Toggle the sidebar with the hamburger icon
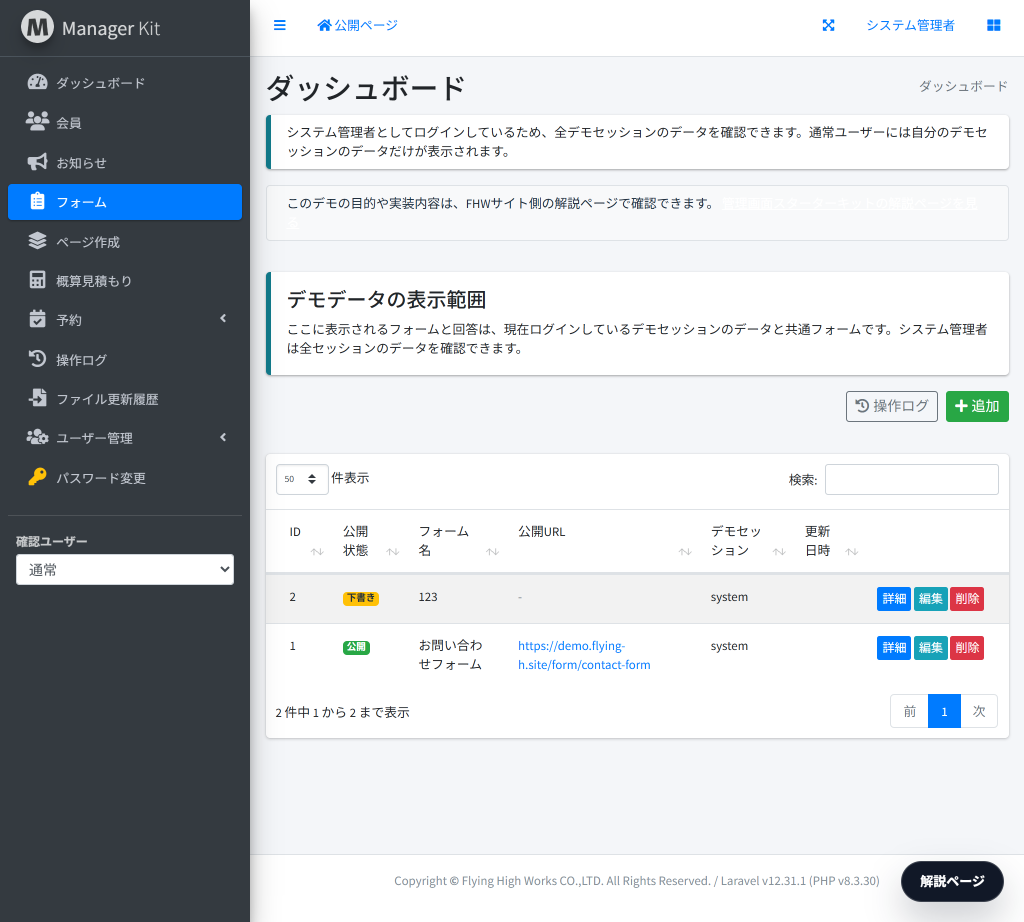Image resolution: width=1024 pixels, height=922 pixels. pyautogui.click(x=280, y=25)
